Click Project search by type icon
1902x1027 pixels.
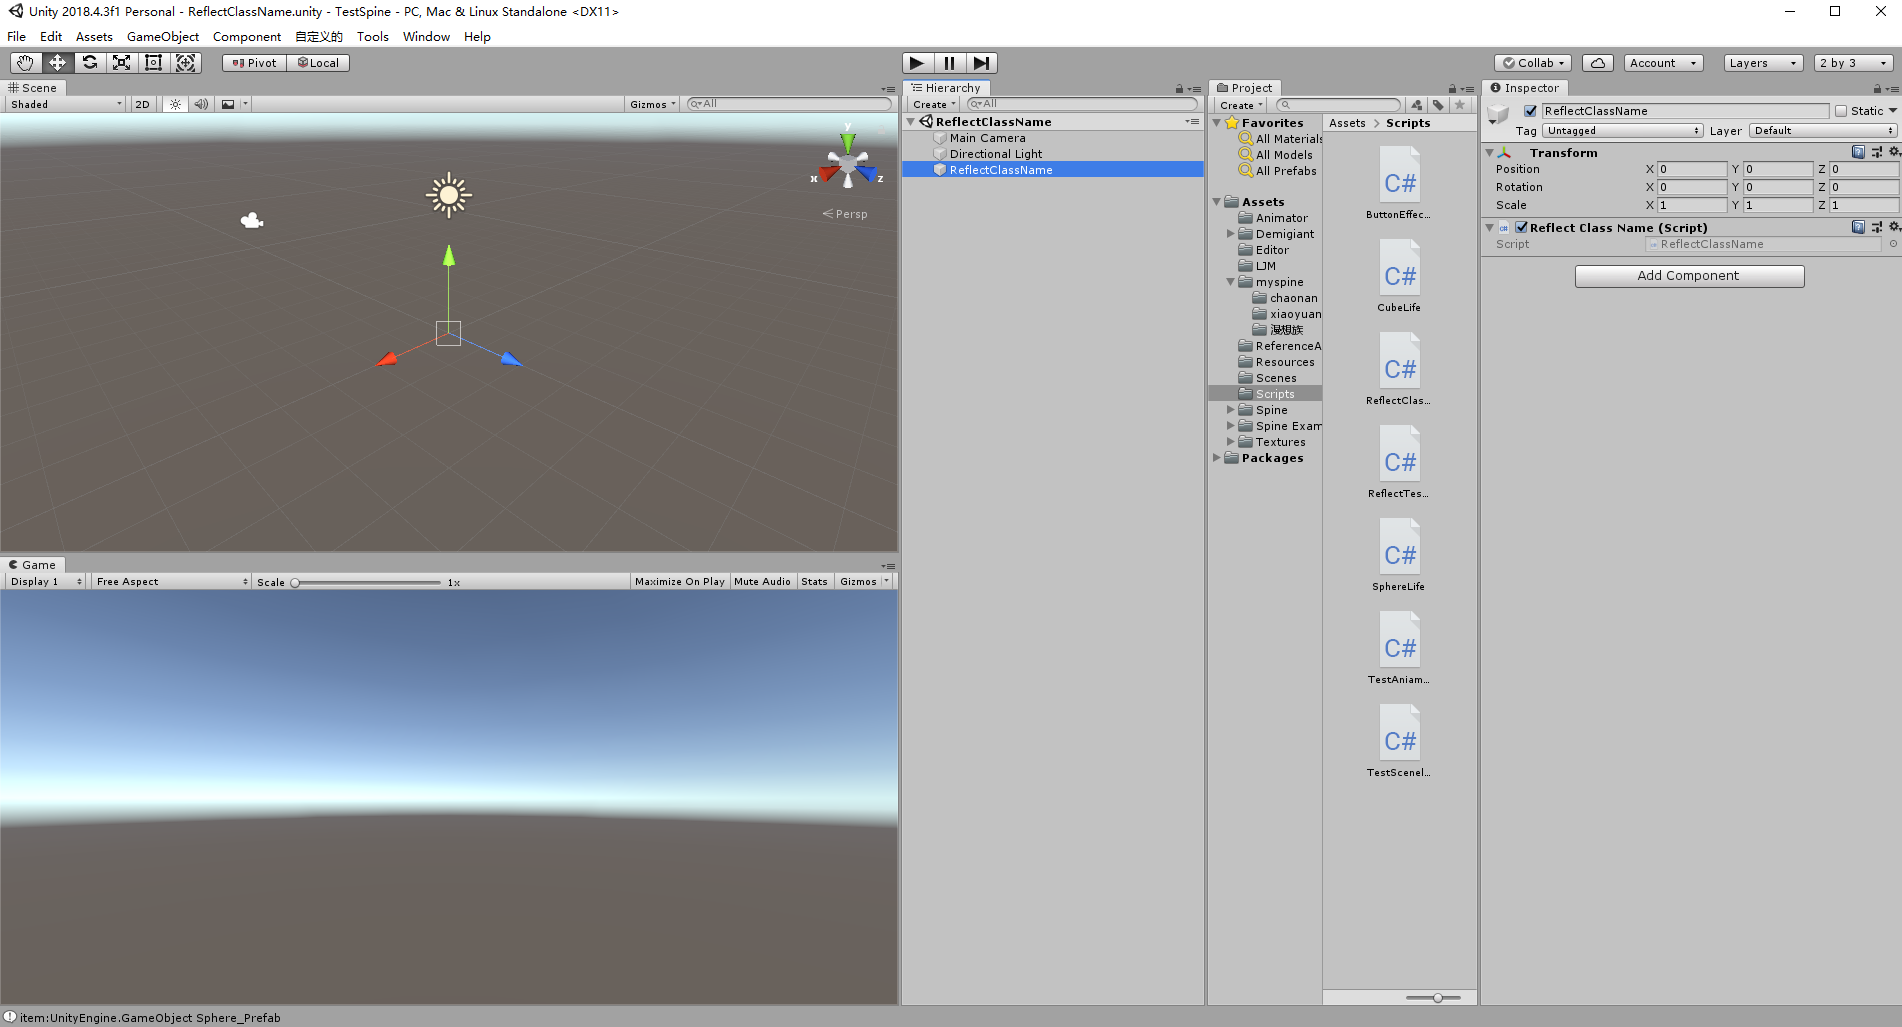(x=1417, y=105)
